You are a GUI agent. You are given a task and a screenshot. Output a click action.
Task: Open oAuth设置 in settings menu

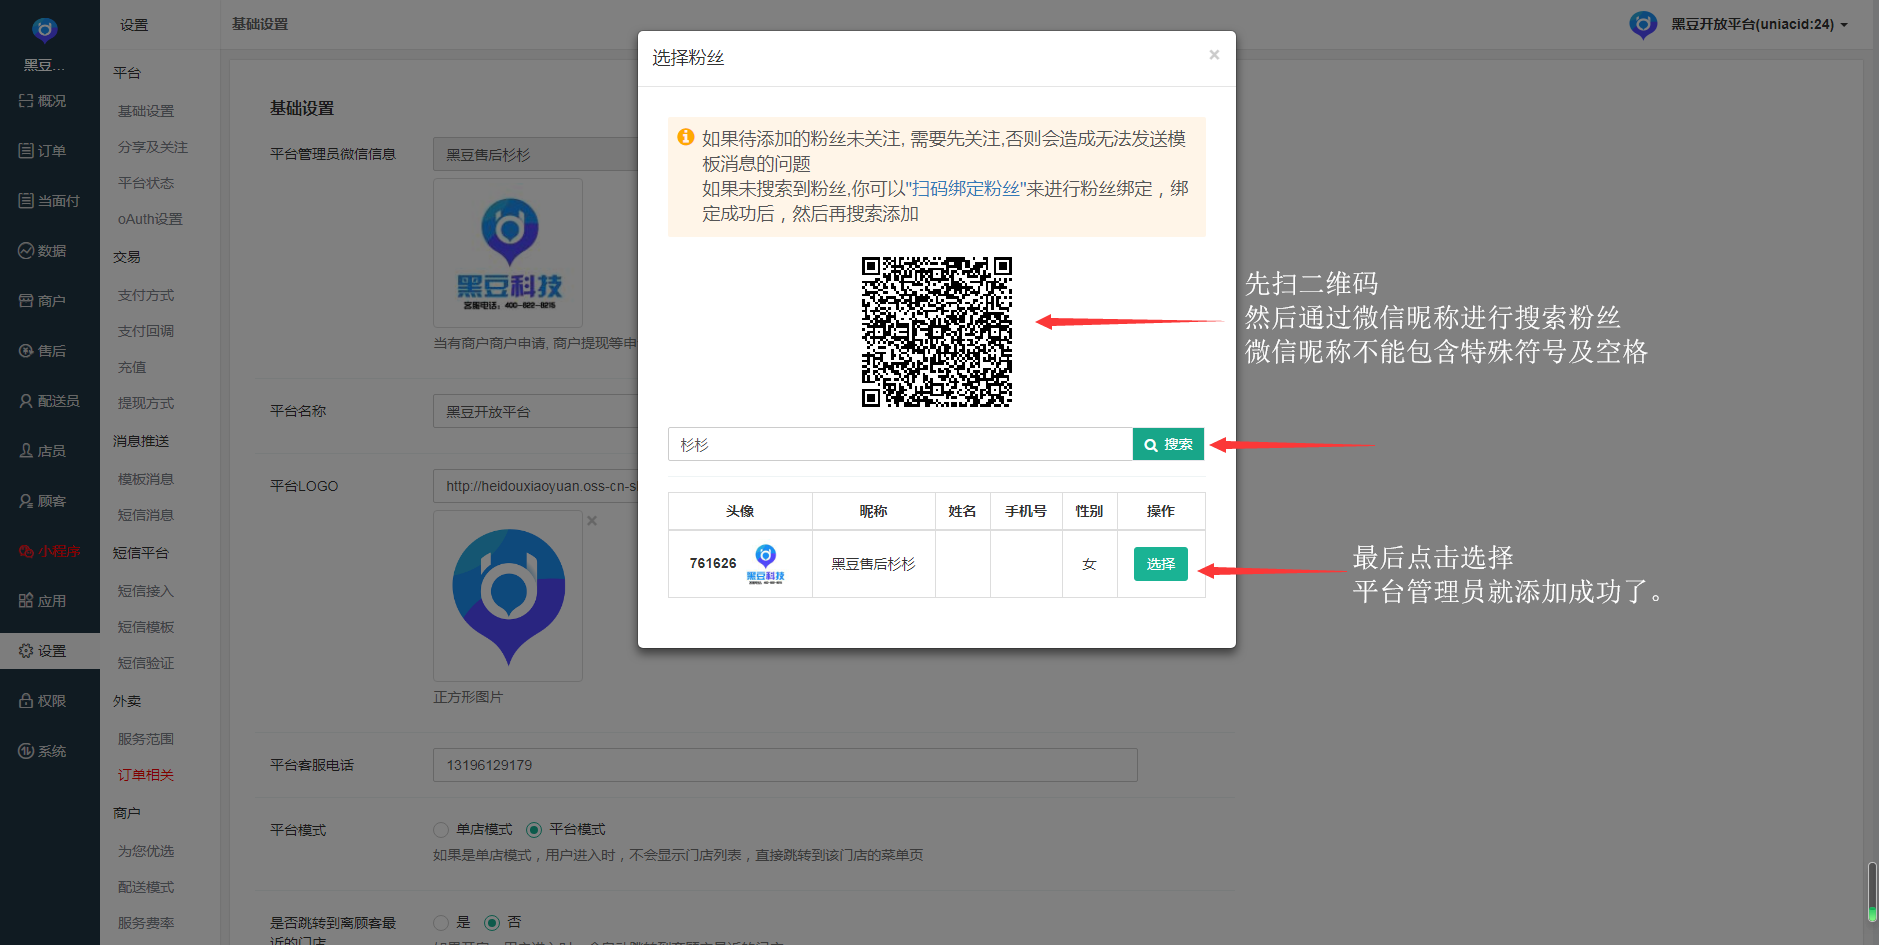pos(150,219)
